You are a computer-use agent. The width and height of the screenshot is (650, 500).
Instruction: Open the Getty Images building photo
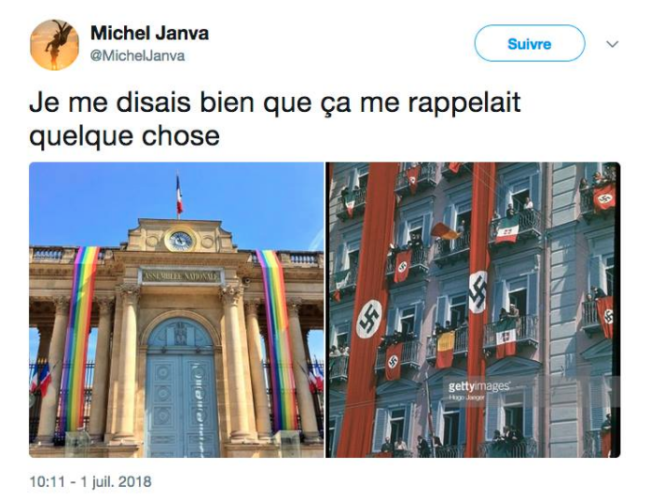pos(473,310)
